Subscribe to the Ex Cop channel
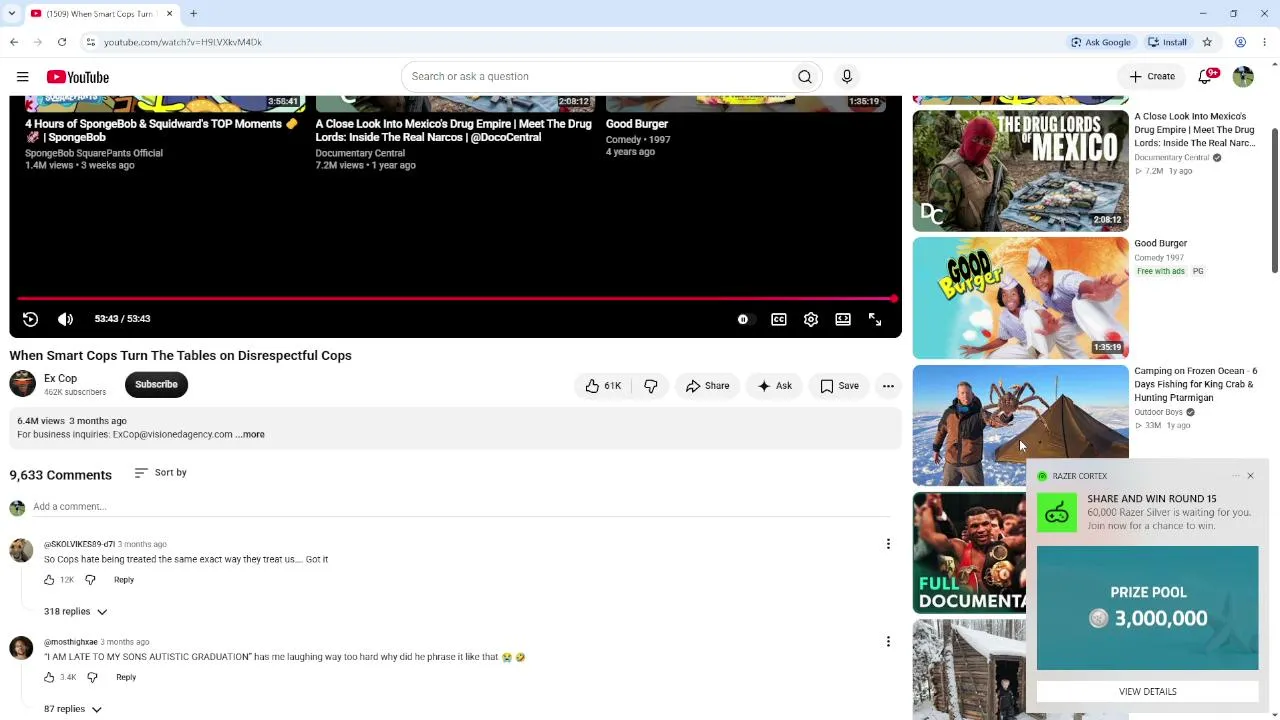1280x720 pixels. click(156, 385)
